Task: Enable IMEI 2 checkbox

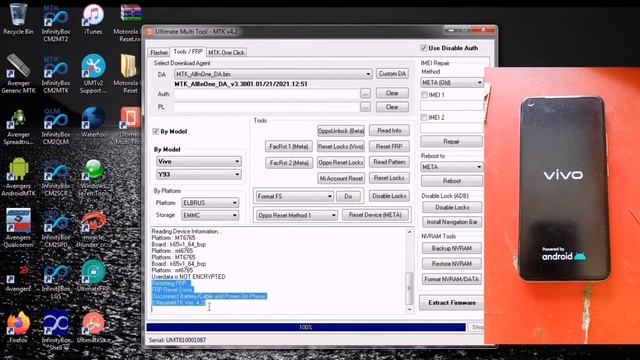Action: [424, 117]
